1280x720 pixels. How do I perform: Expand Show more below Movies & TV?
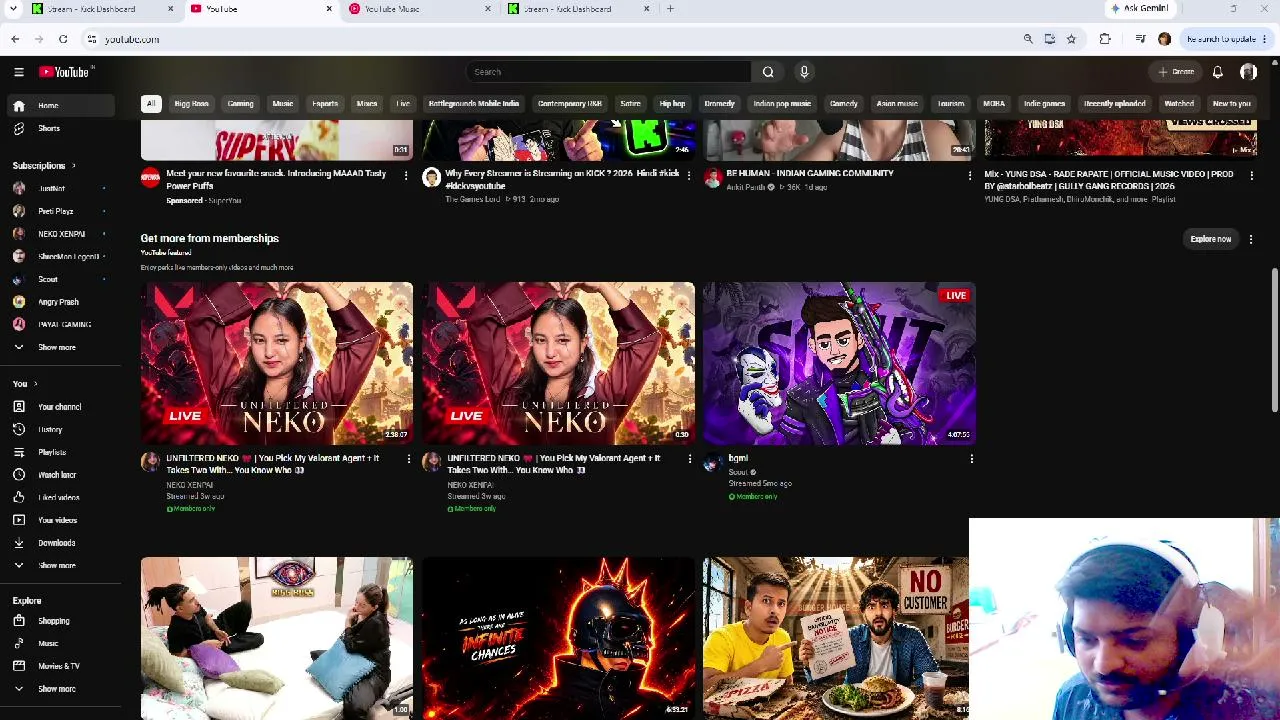coord(56,689)
